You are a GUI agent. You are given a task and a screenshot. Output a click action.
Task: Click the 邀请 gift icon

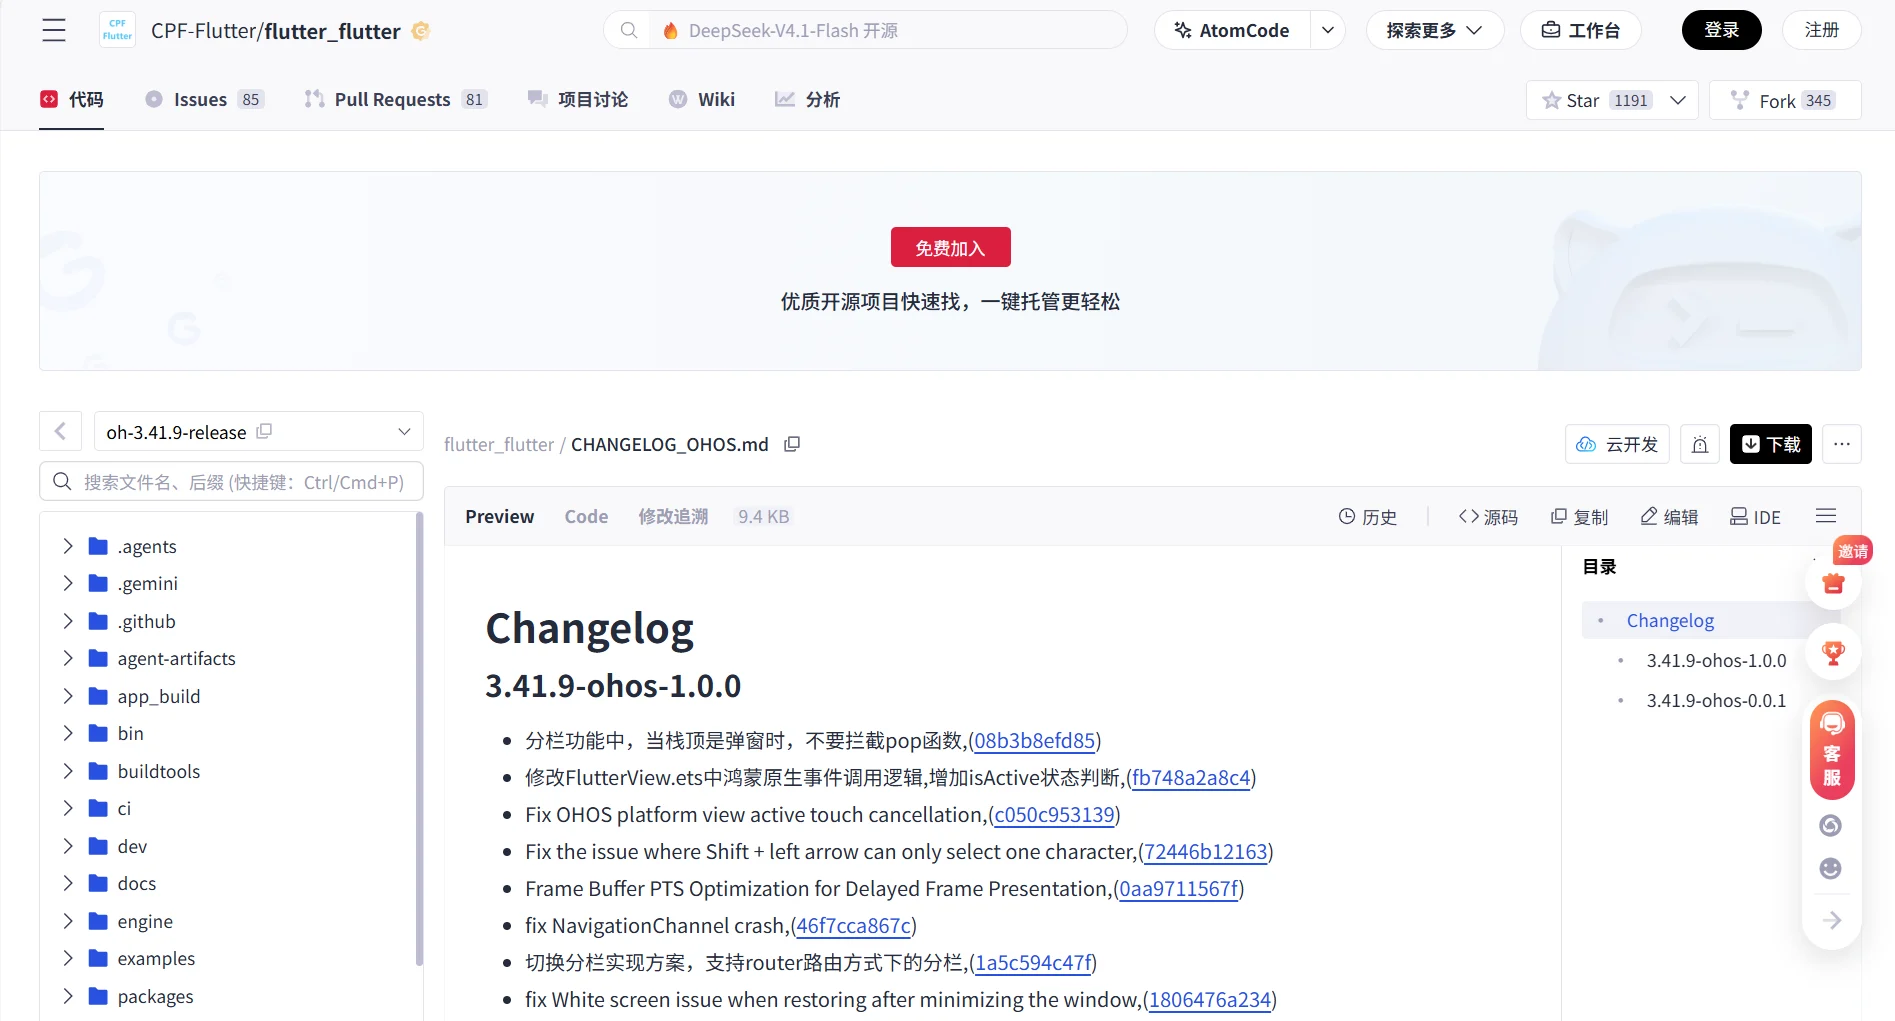[x=1833, y=582]
